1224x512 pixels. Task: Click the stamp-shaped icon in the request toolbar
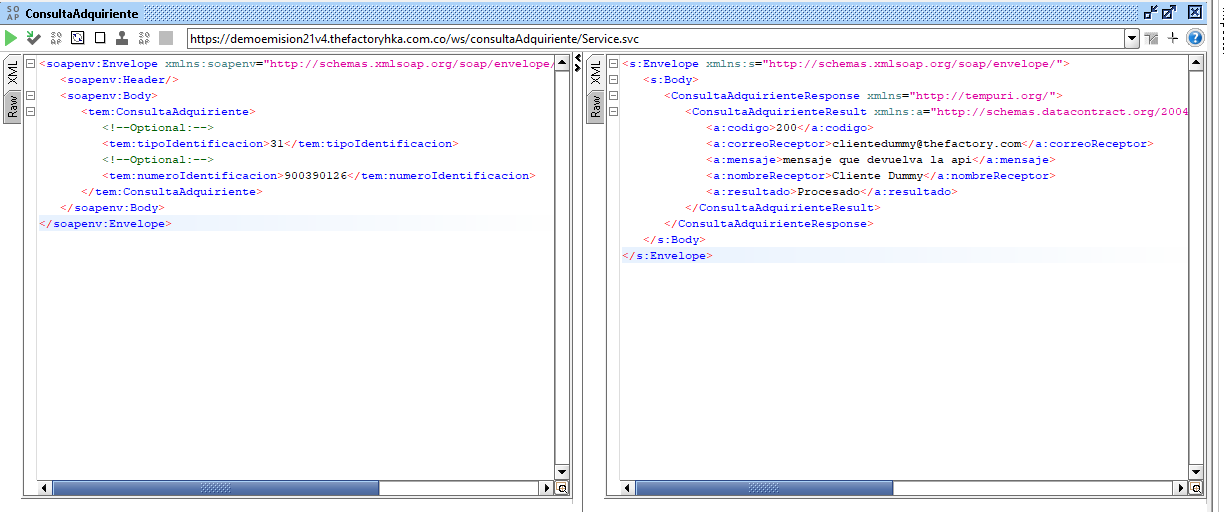coord(122,38)
